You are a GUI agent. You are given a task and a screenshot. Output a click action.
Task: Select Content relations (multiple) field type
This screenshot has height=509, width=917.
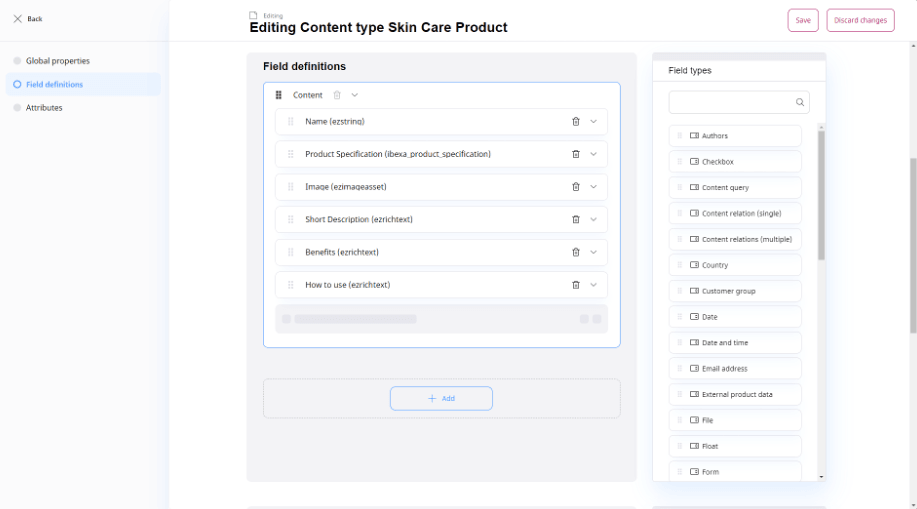click(x=735, y=239)
